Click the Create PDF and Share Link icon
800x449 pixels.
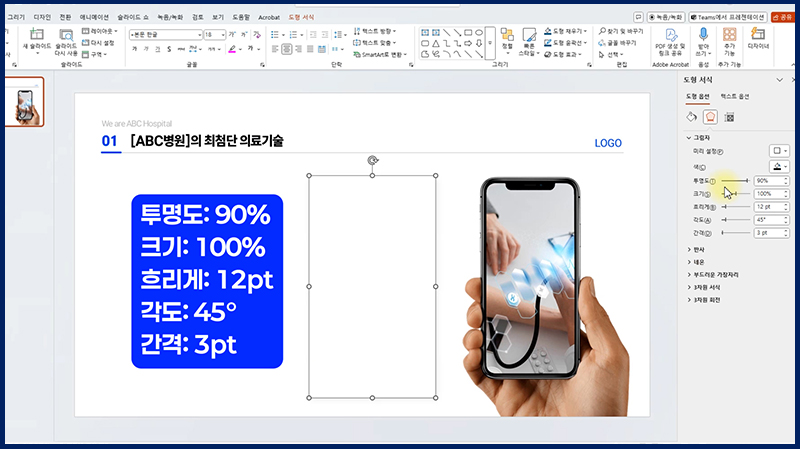(x=671, y=35)
